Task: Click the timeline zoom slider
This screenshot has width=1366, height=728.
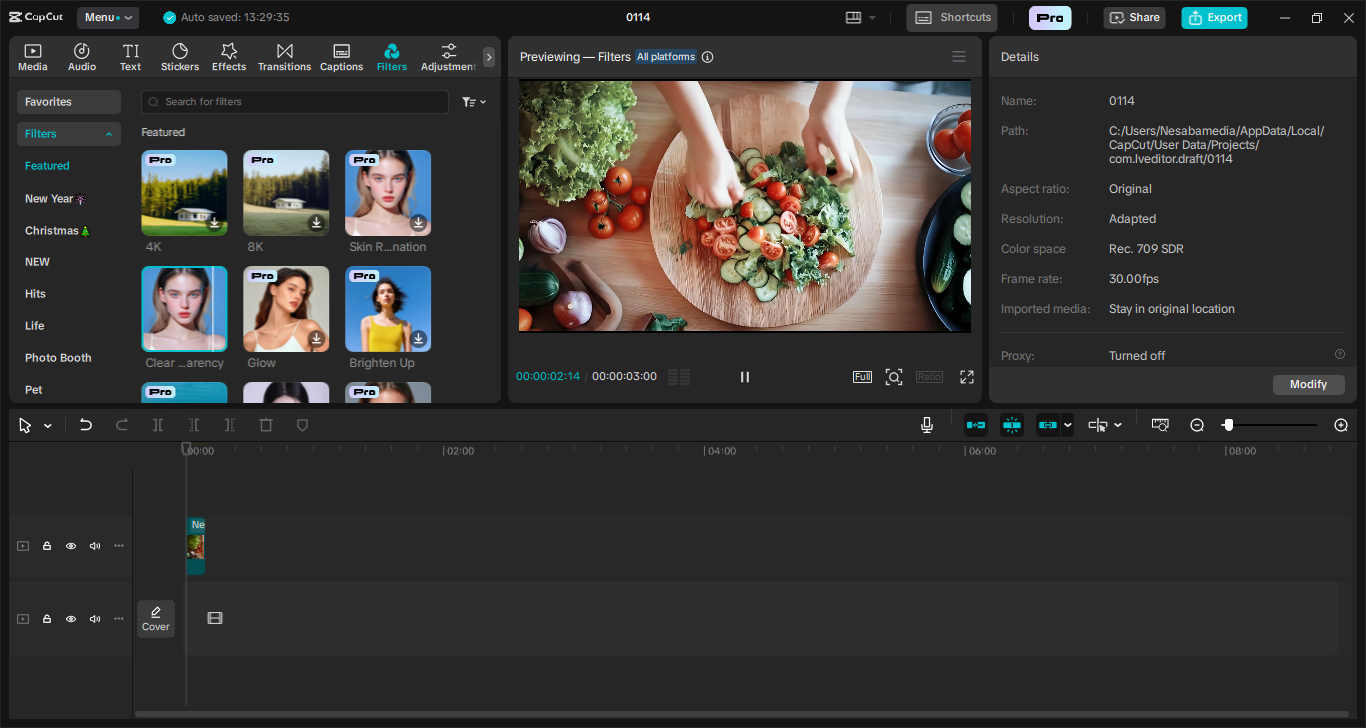Action: pyautogui.click(x=1270, y=425)
